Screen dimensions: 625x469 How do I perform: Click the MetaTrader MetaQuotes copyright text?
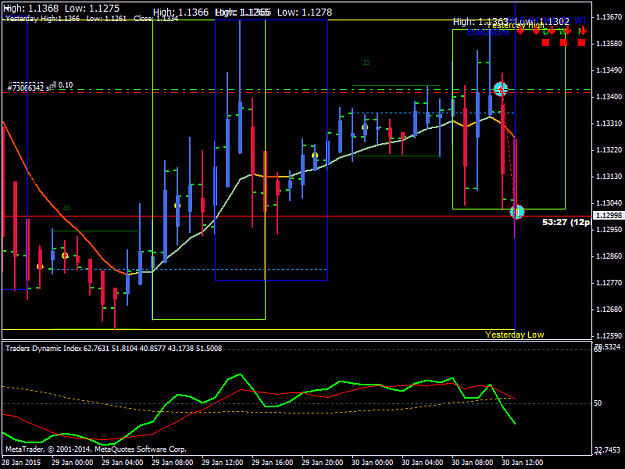pos(96,449)
